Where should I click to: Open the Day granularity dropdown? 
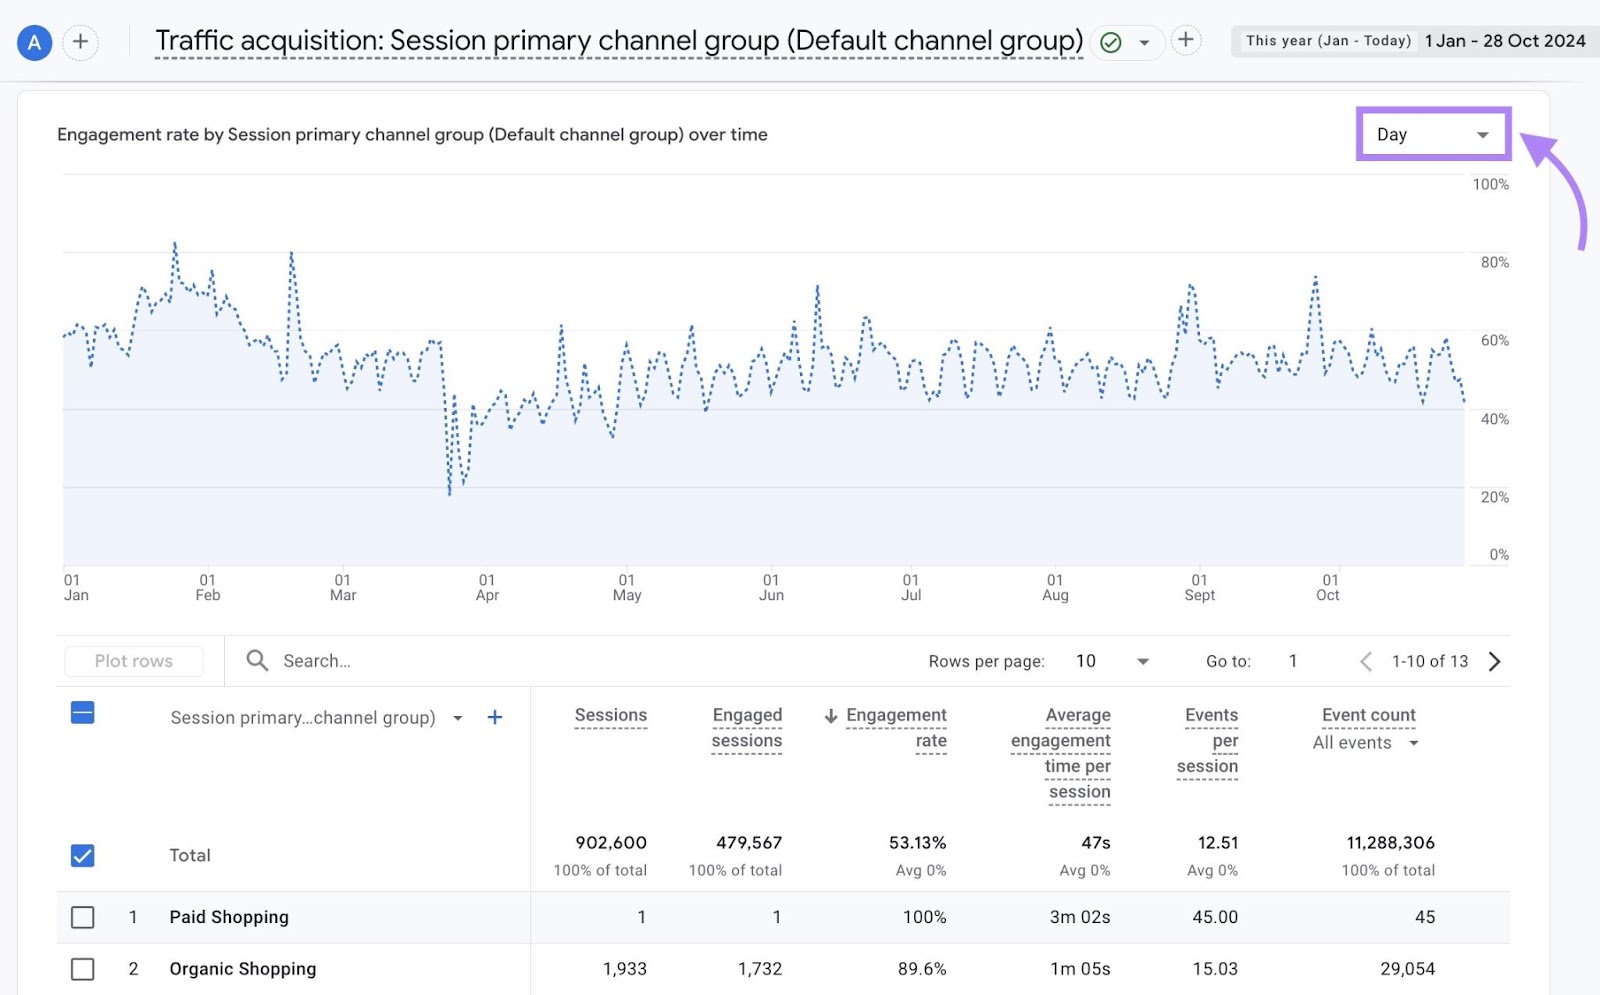click(1432, 134)
